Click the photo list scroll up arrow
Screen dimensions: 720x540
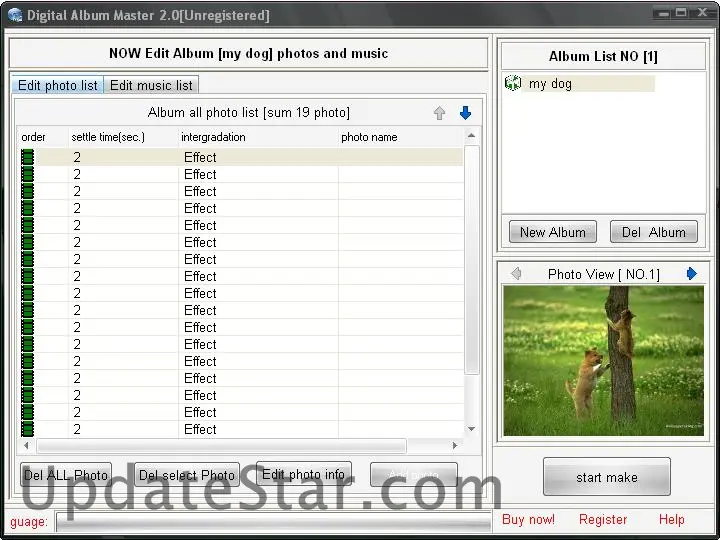(x=471, y=135)
